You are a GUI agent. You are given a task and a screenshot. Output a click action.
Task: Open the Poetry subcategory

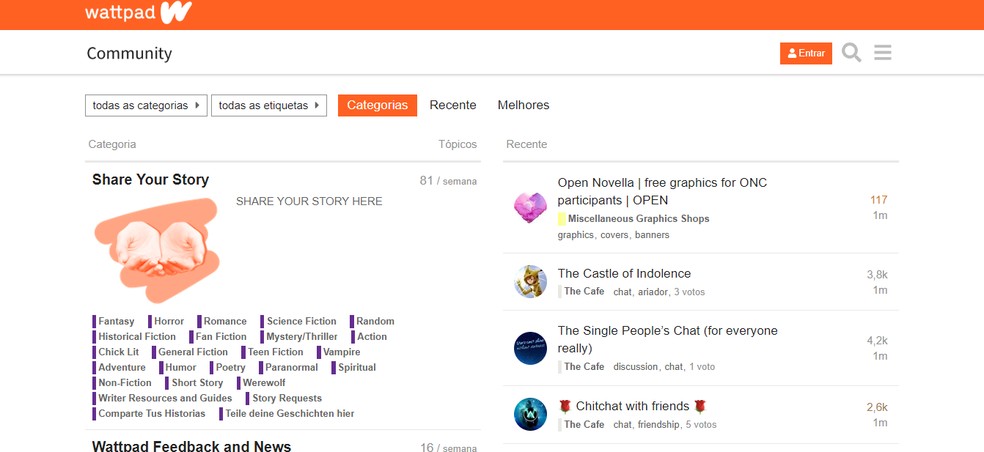coord(230,367)
